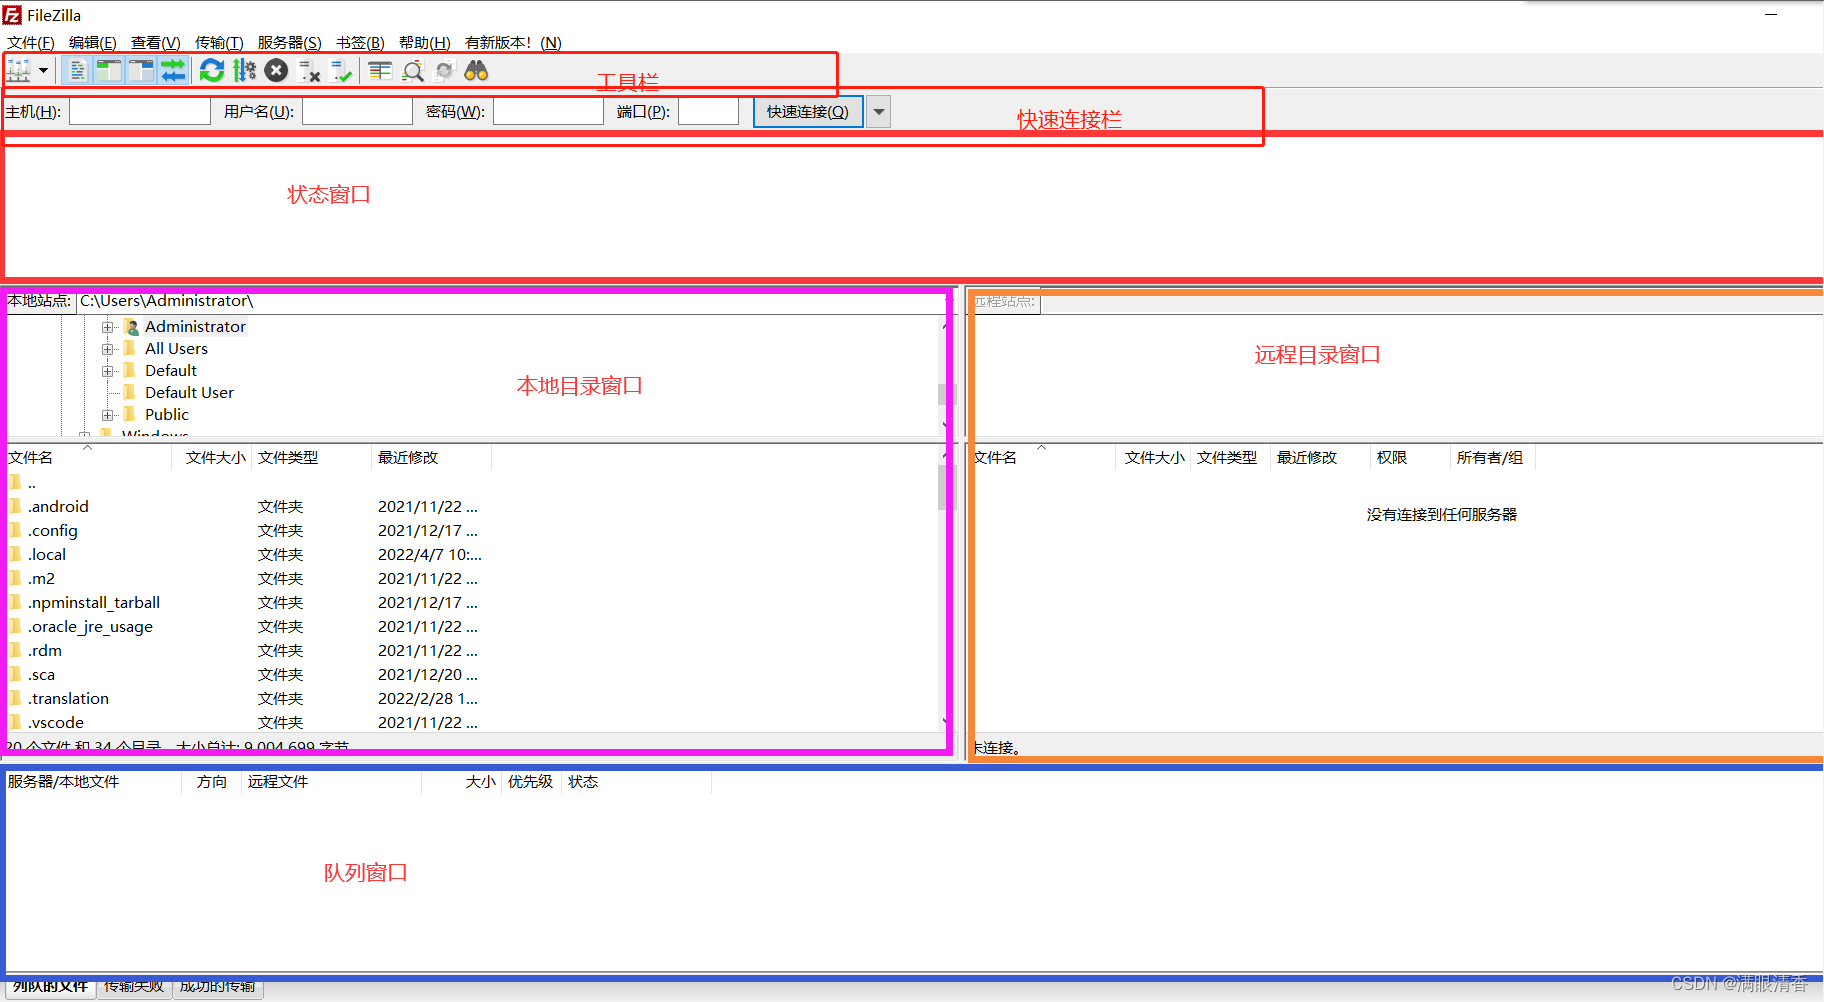Open the 编辑(E) menu
The width and height of the screenshot is (1824, 1002).
[93, 43]
